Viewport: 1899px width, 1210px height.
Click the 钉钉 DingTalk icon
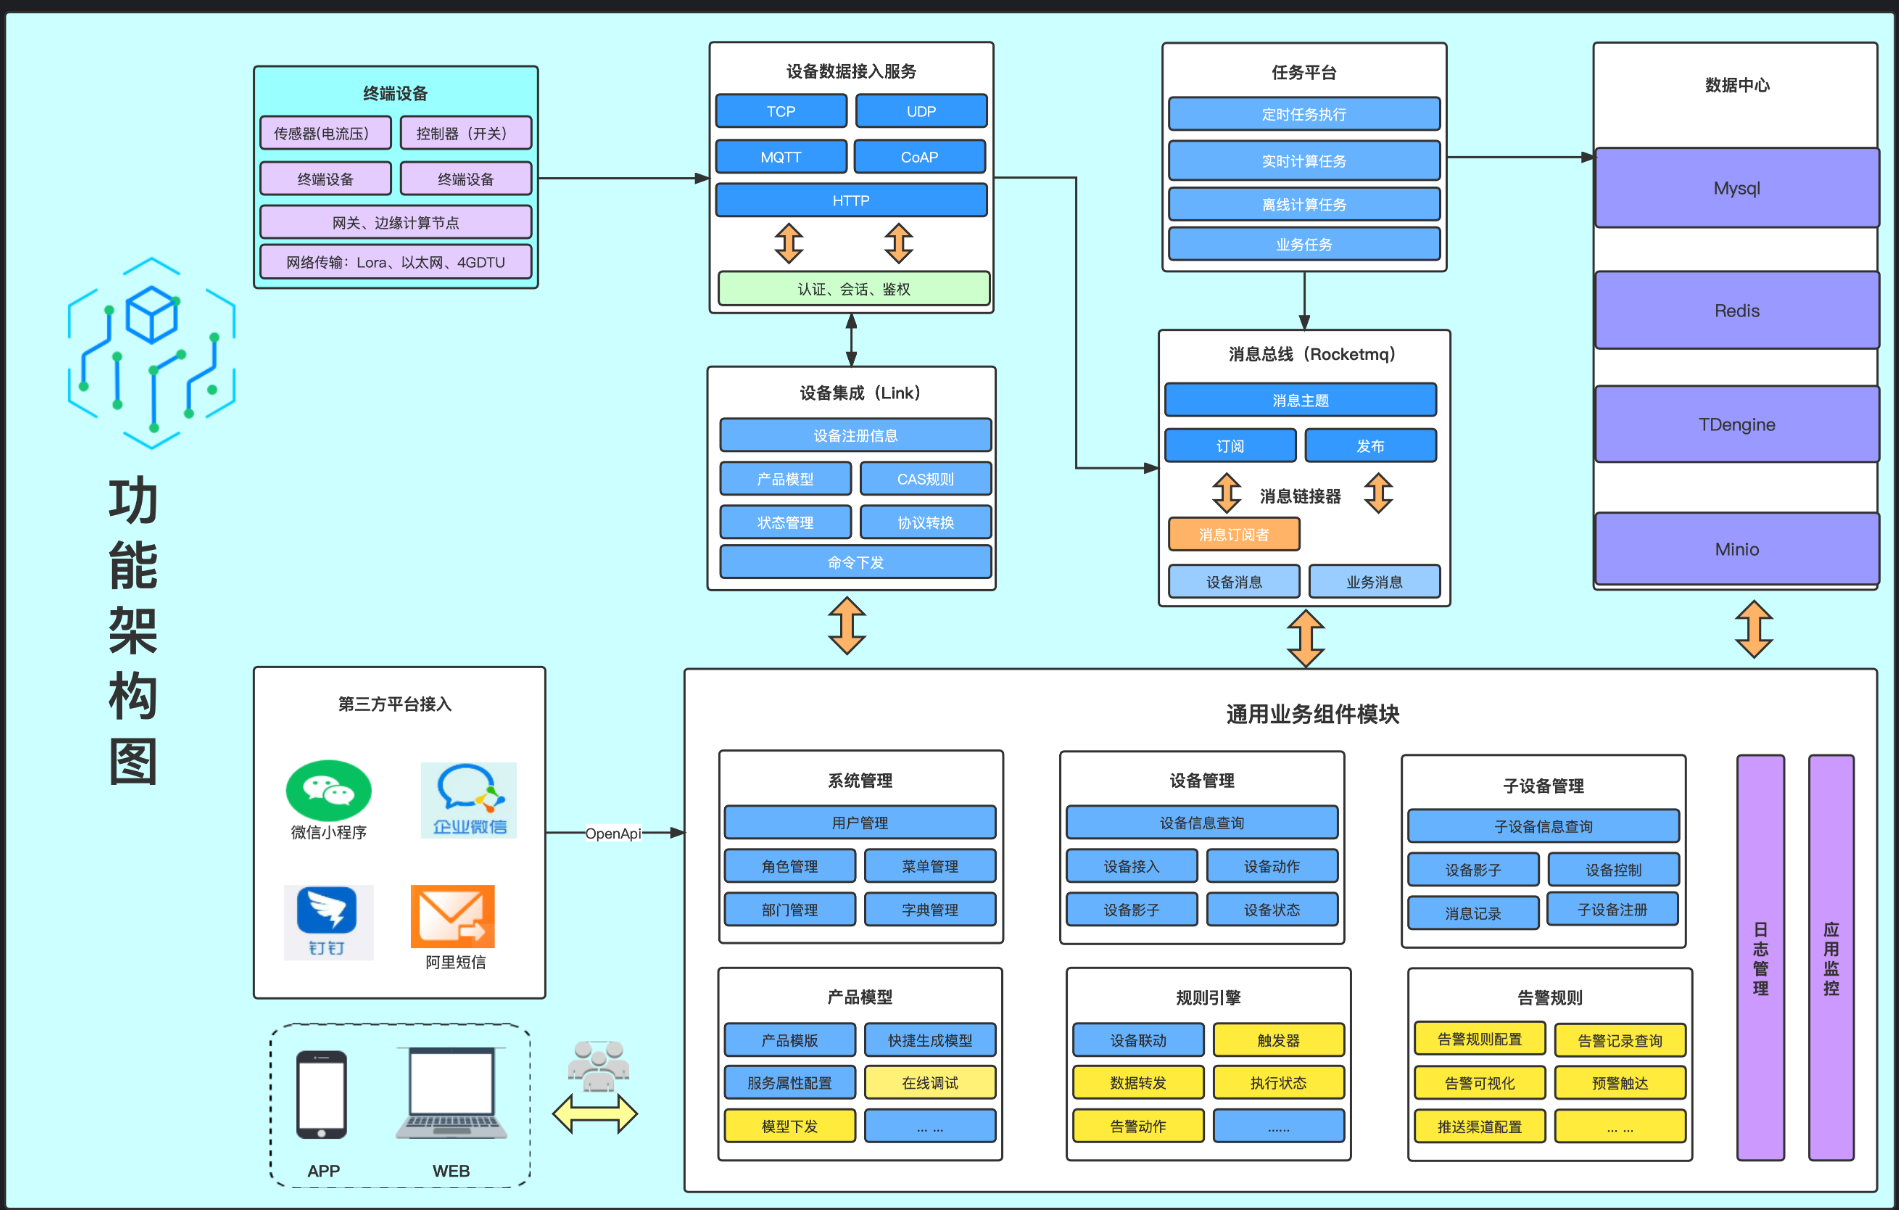328,922
